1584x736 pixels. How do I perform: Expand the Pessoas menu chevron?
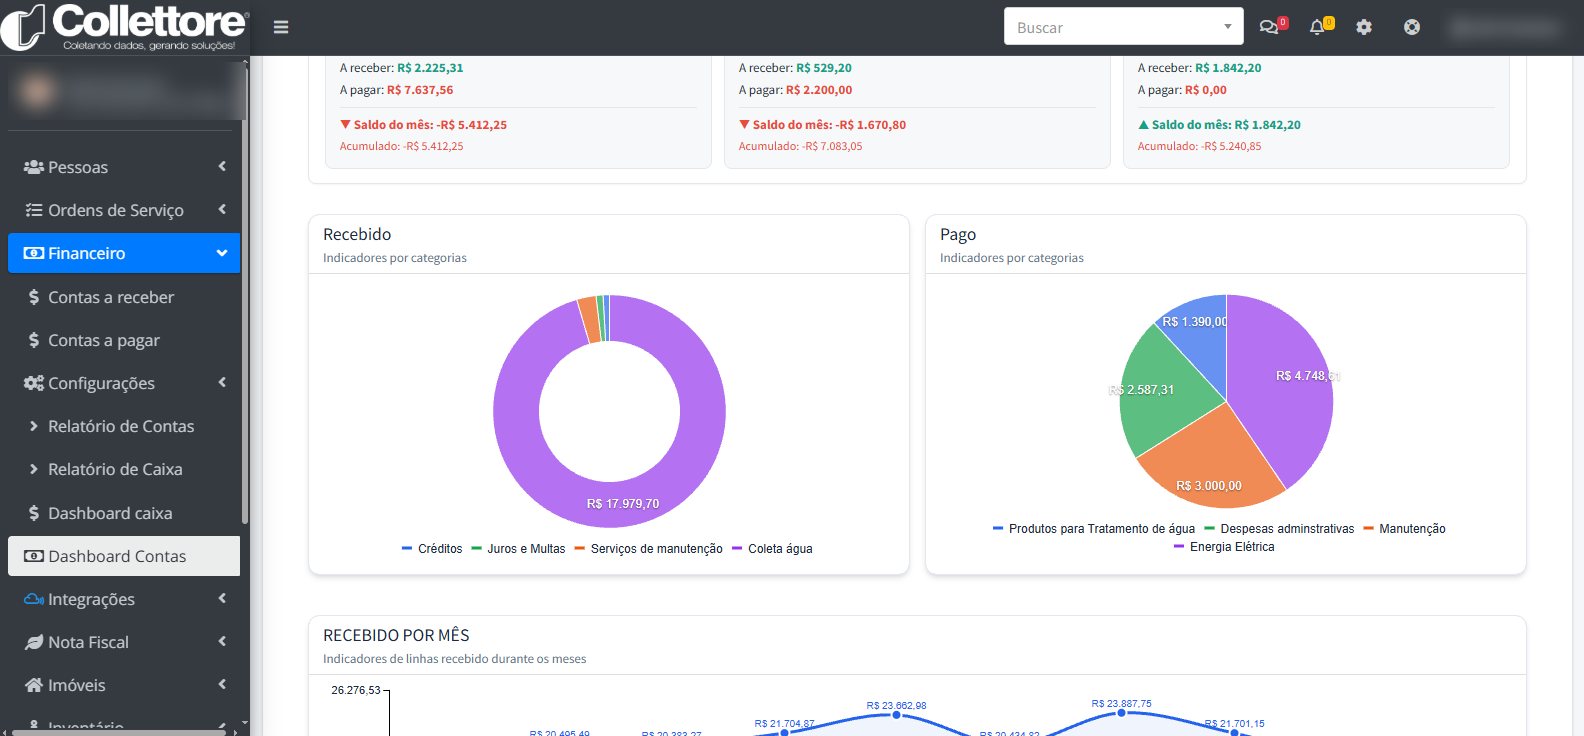(x=222, y=166)
